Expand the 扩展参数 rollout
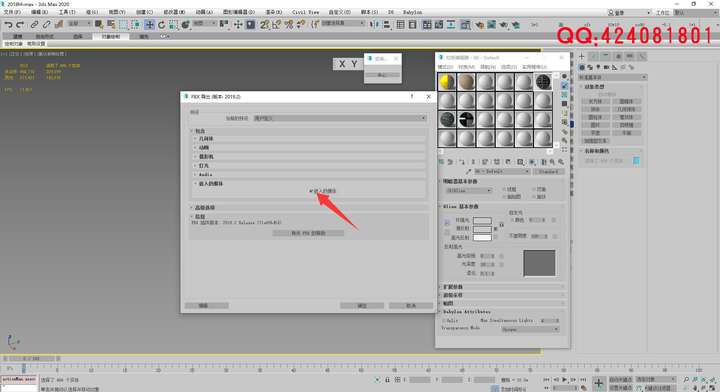 tap(502, 287)
